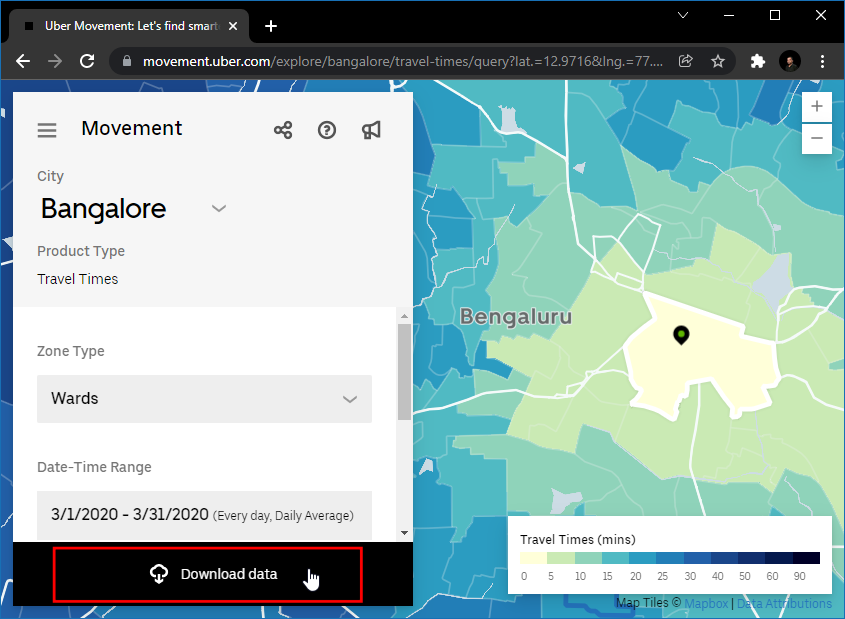Zoom in on the map with plus button
Viewport: 845px width, 619px height.
(x=817, y=107)
